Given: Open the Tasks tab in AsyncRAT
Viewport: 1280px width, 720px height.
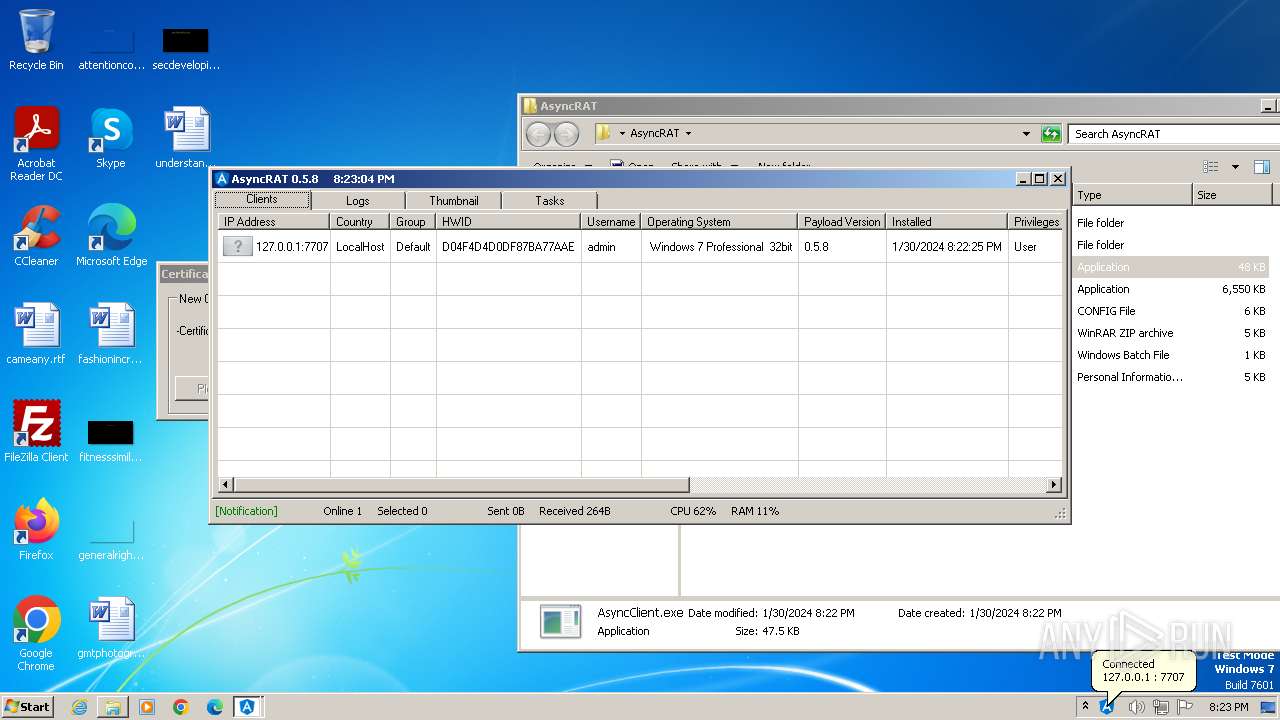Looking at the screenshot, I should pyautogui.click(x=550, y=201).
